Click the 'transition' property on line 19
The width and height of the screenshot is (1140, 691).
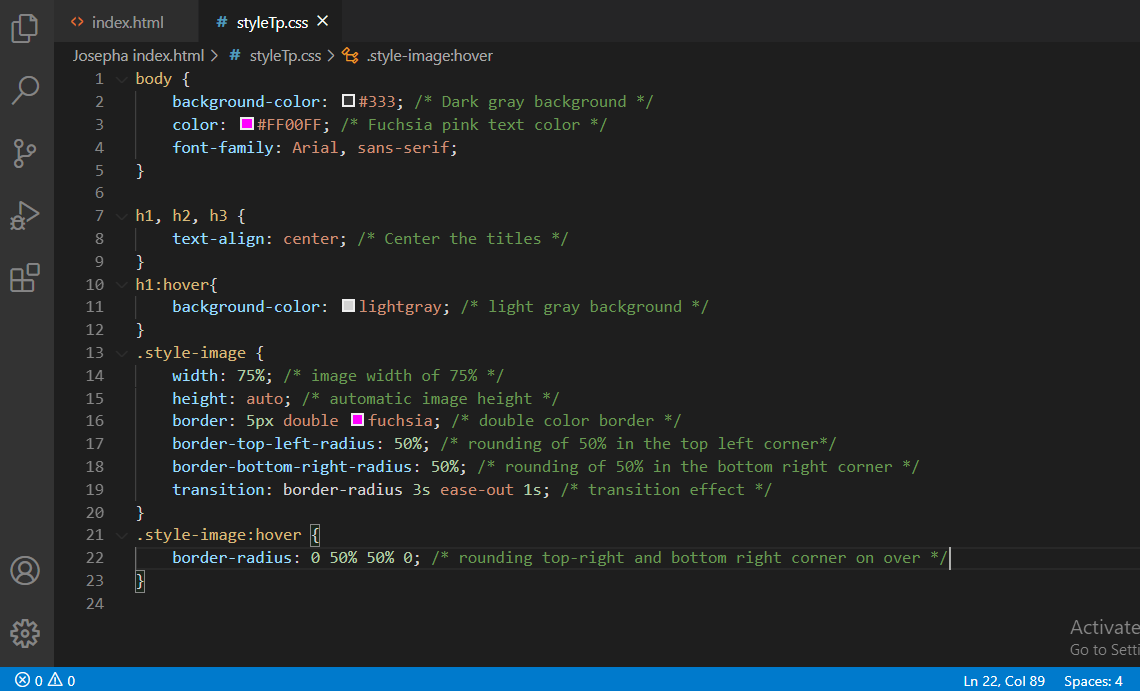[218, 490]
